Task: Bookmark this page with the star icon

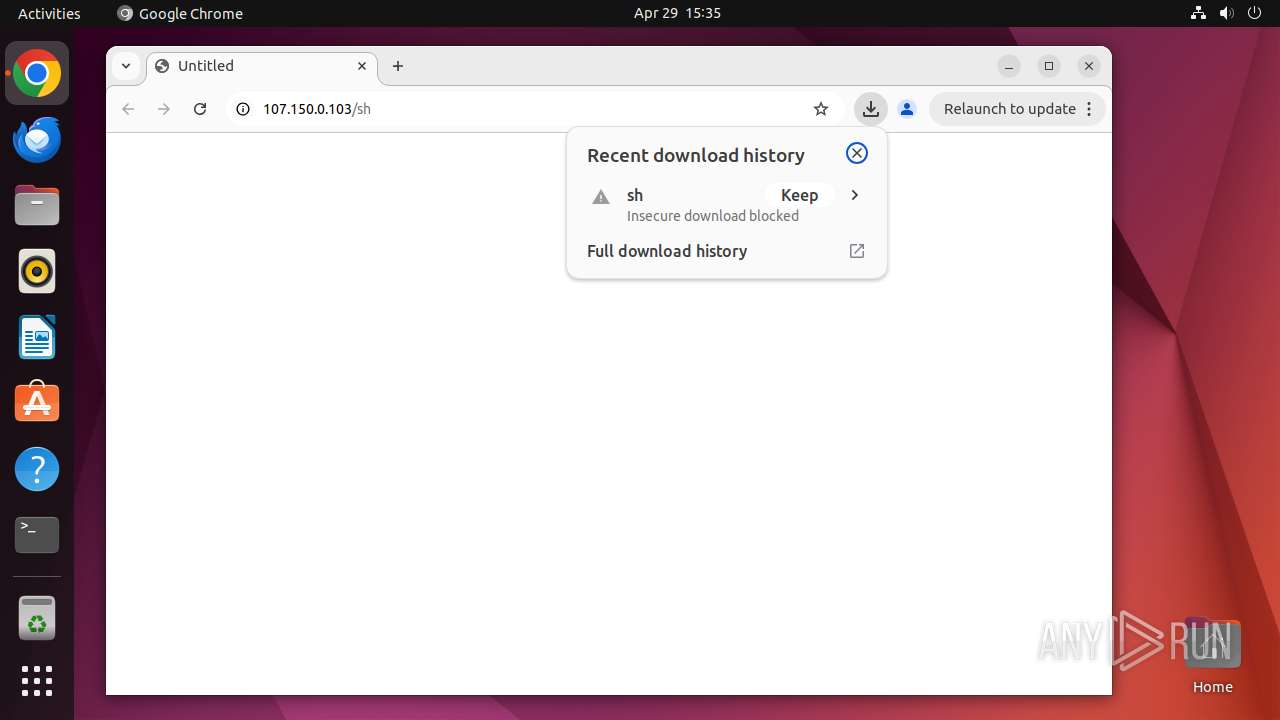Action: 821,109
